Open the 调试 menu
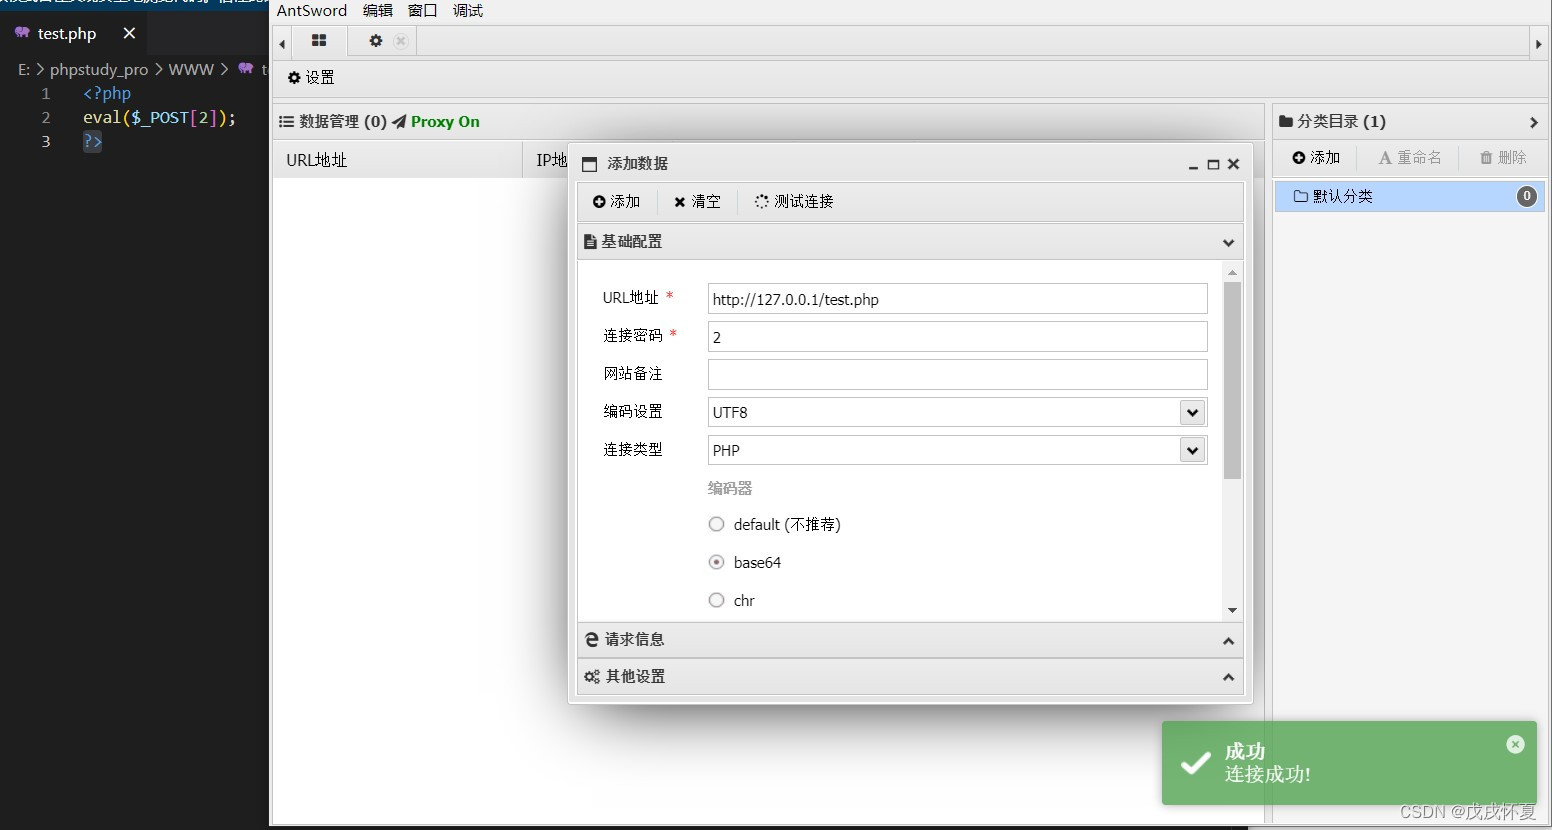1552x830 pixels. tap(468, 11)
